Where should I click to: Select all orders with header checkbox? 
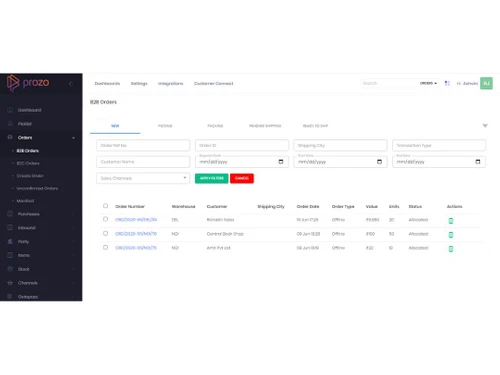pos(105,206)
